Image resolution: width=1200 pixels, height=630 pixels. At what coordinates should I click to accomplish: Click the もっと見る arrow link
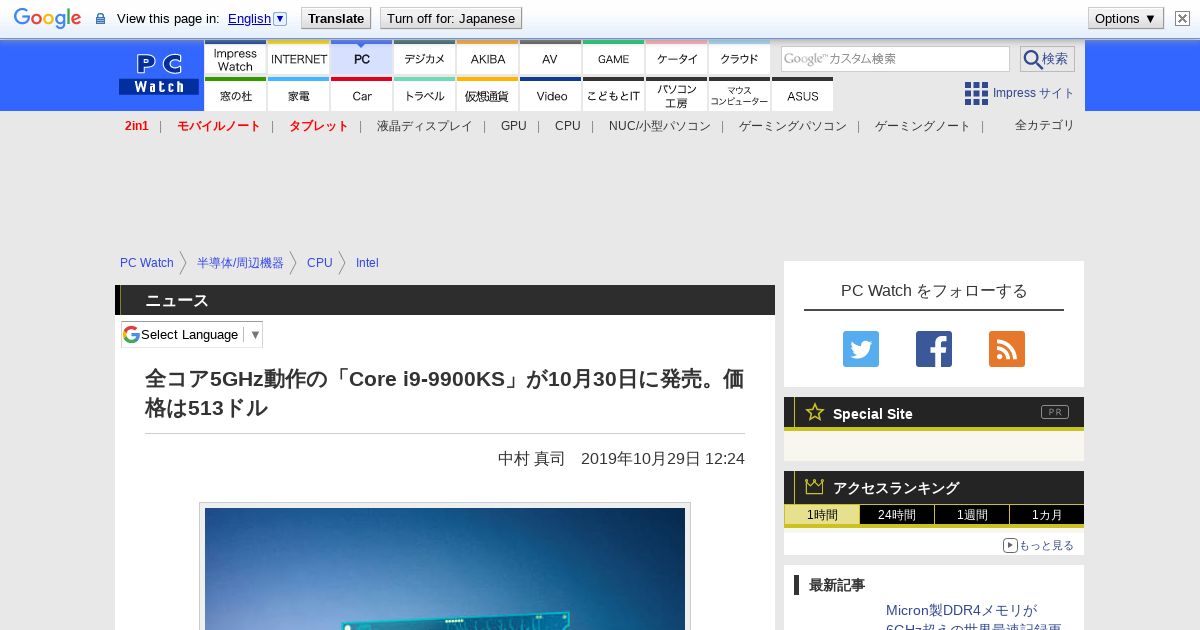pyautogui.click(x=1038, y=545)
